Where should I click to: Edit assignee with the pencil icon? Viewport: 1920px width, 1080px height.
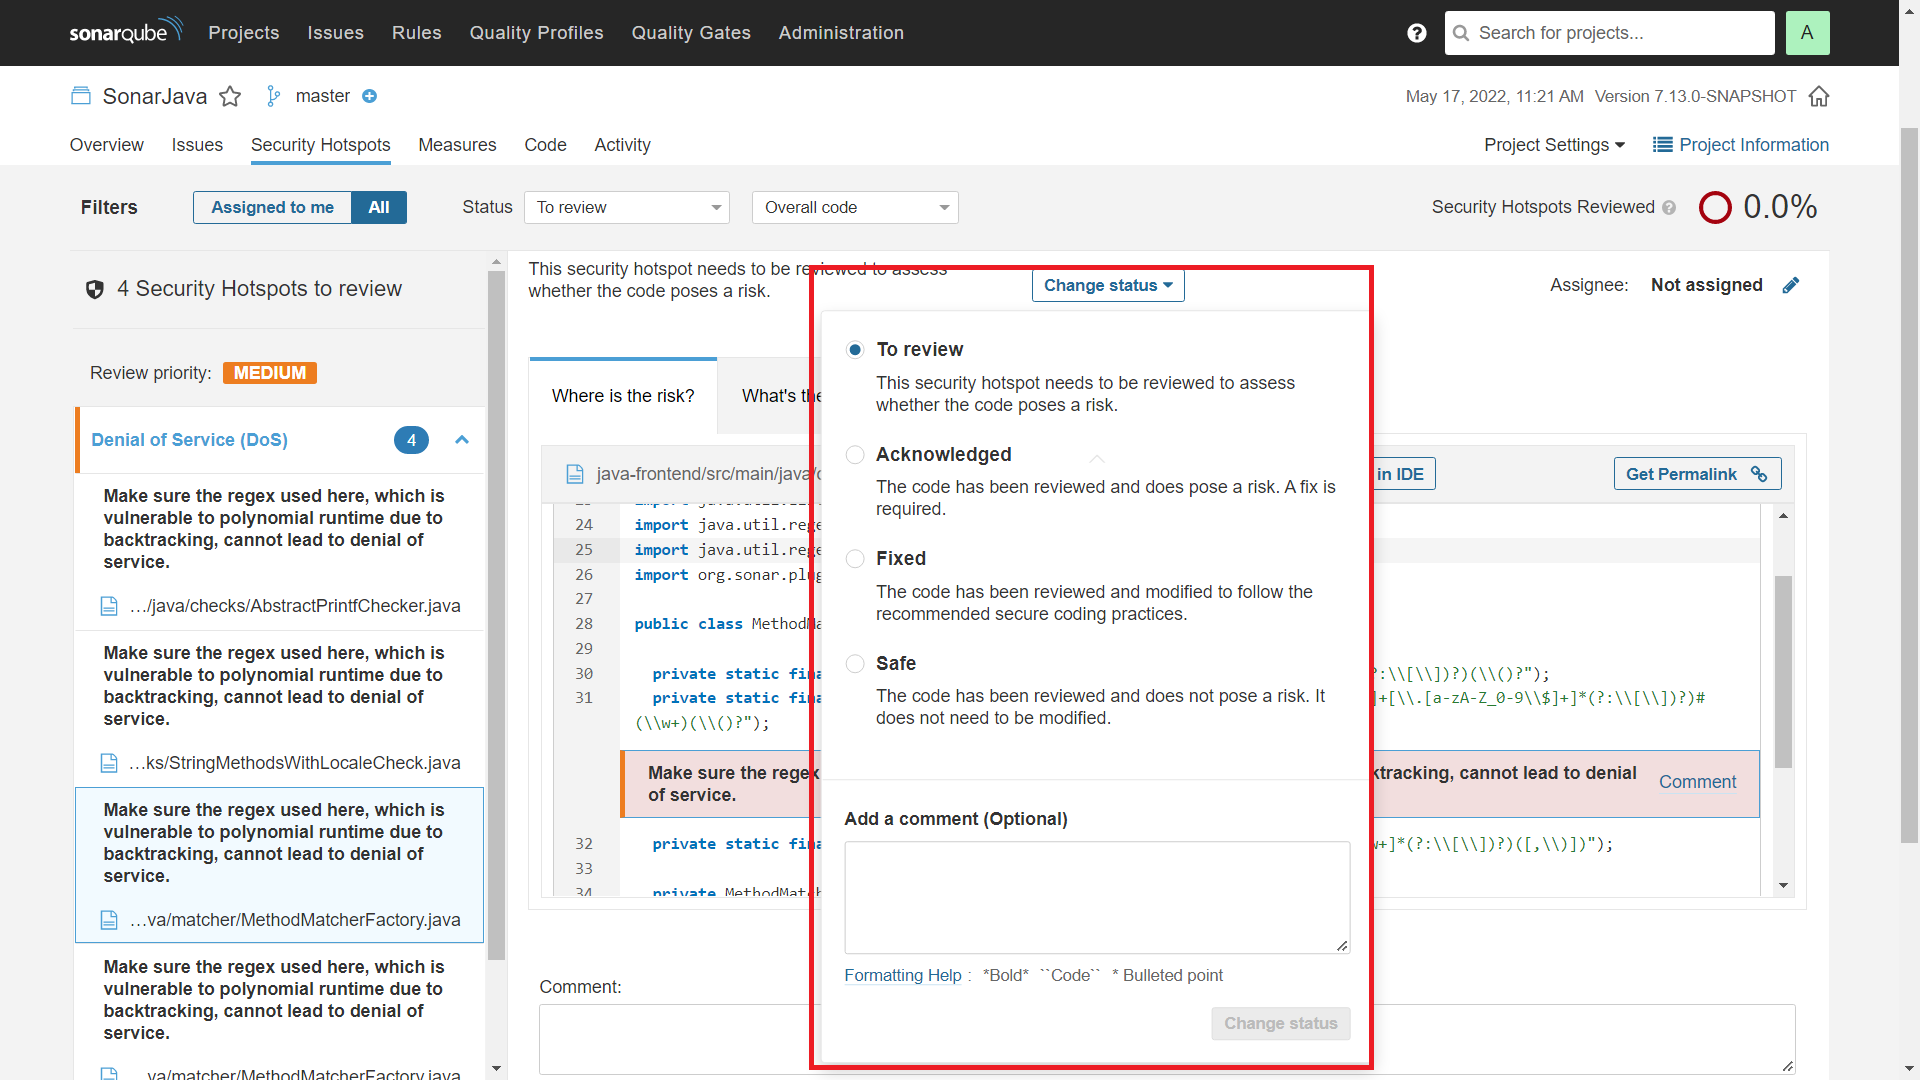point(1791,285)
